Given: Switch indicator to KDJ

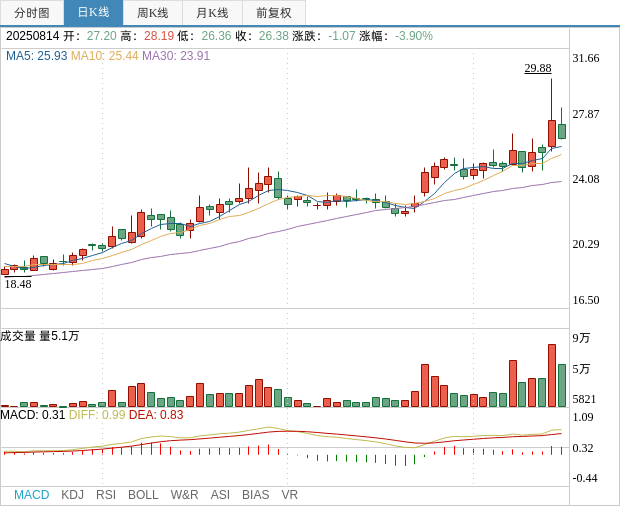Looking at the screenshot, I should (72, 495).
